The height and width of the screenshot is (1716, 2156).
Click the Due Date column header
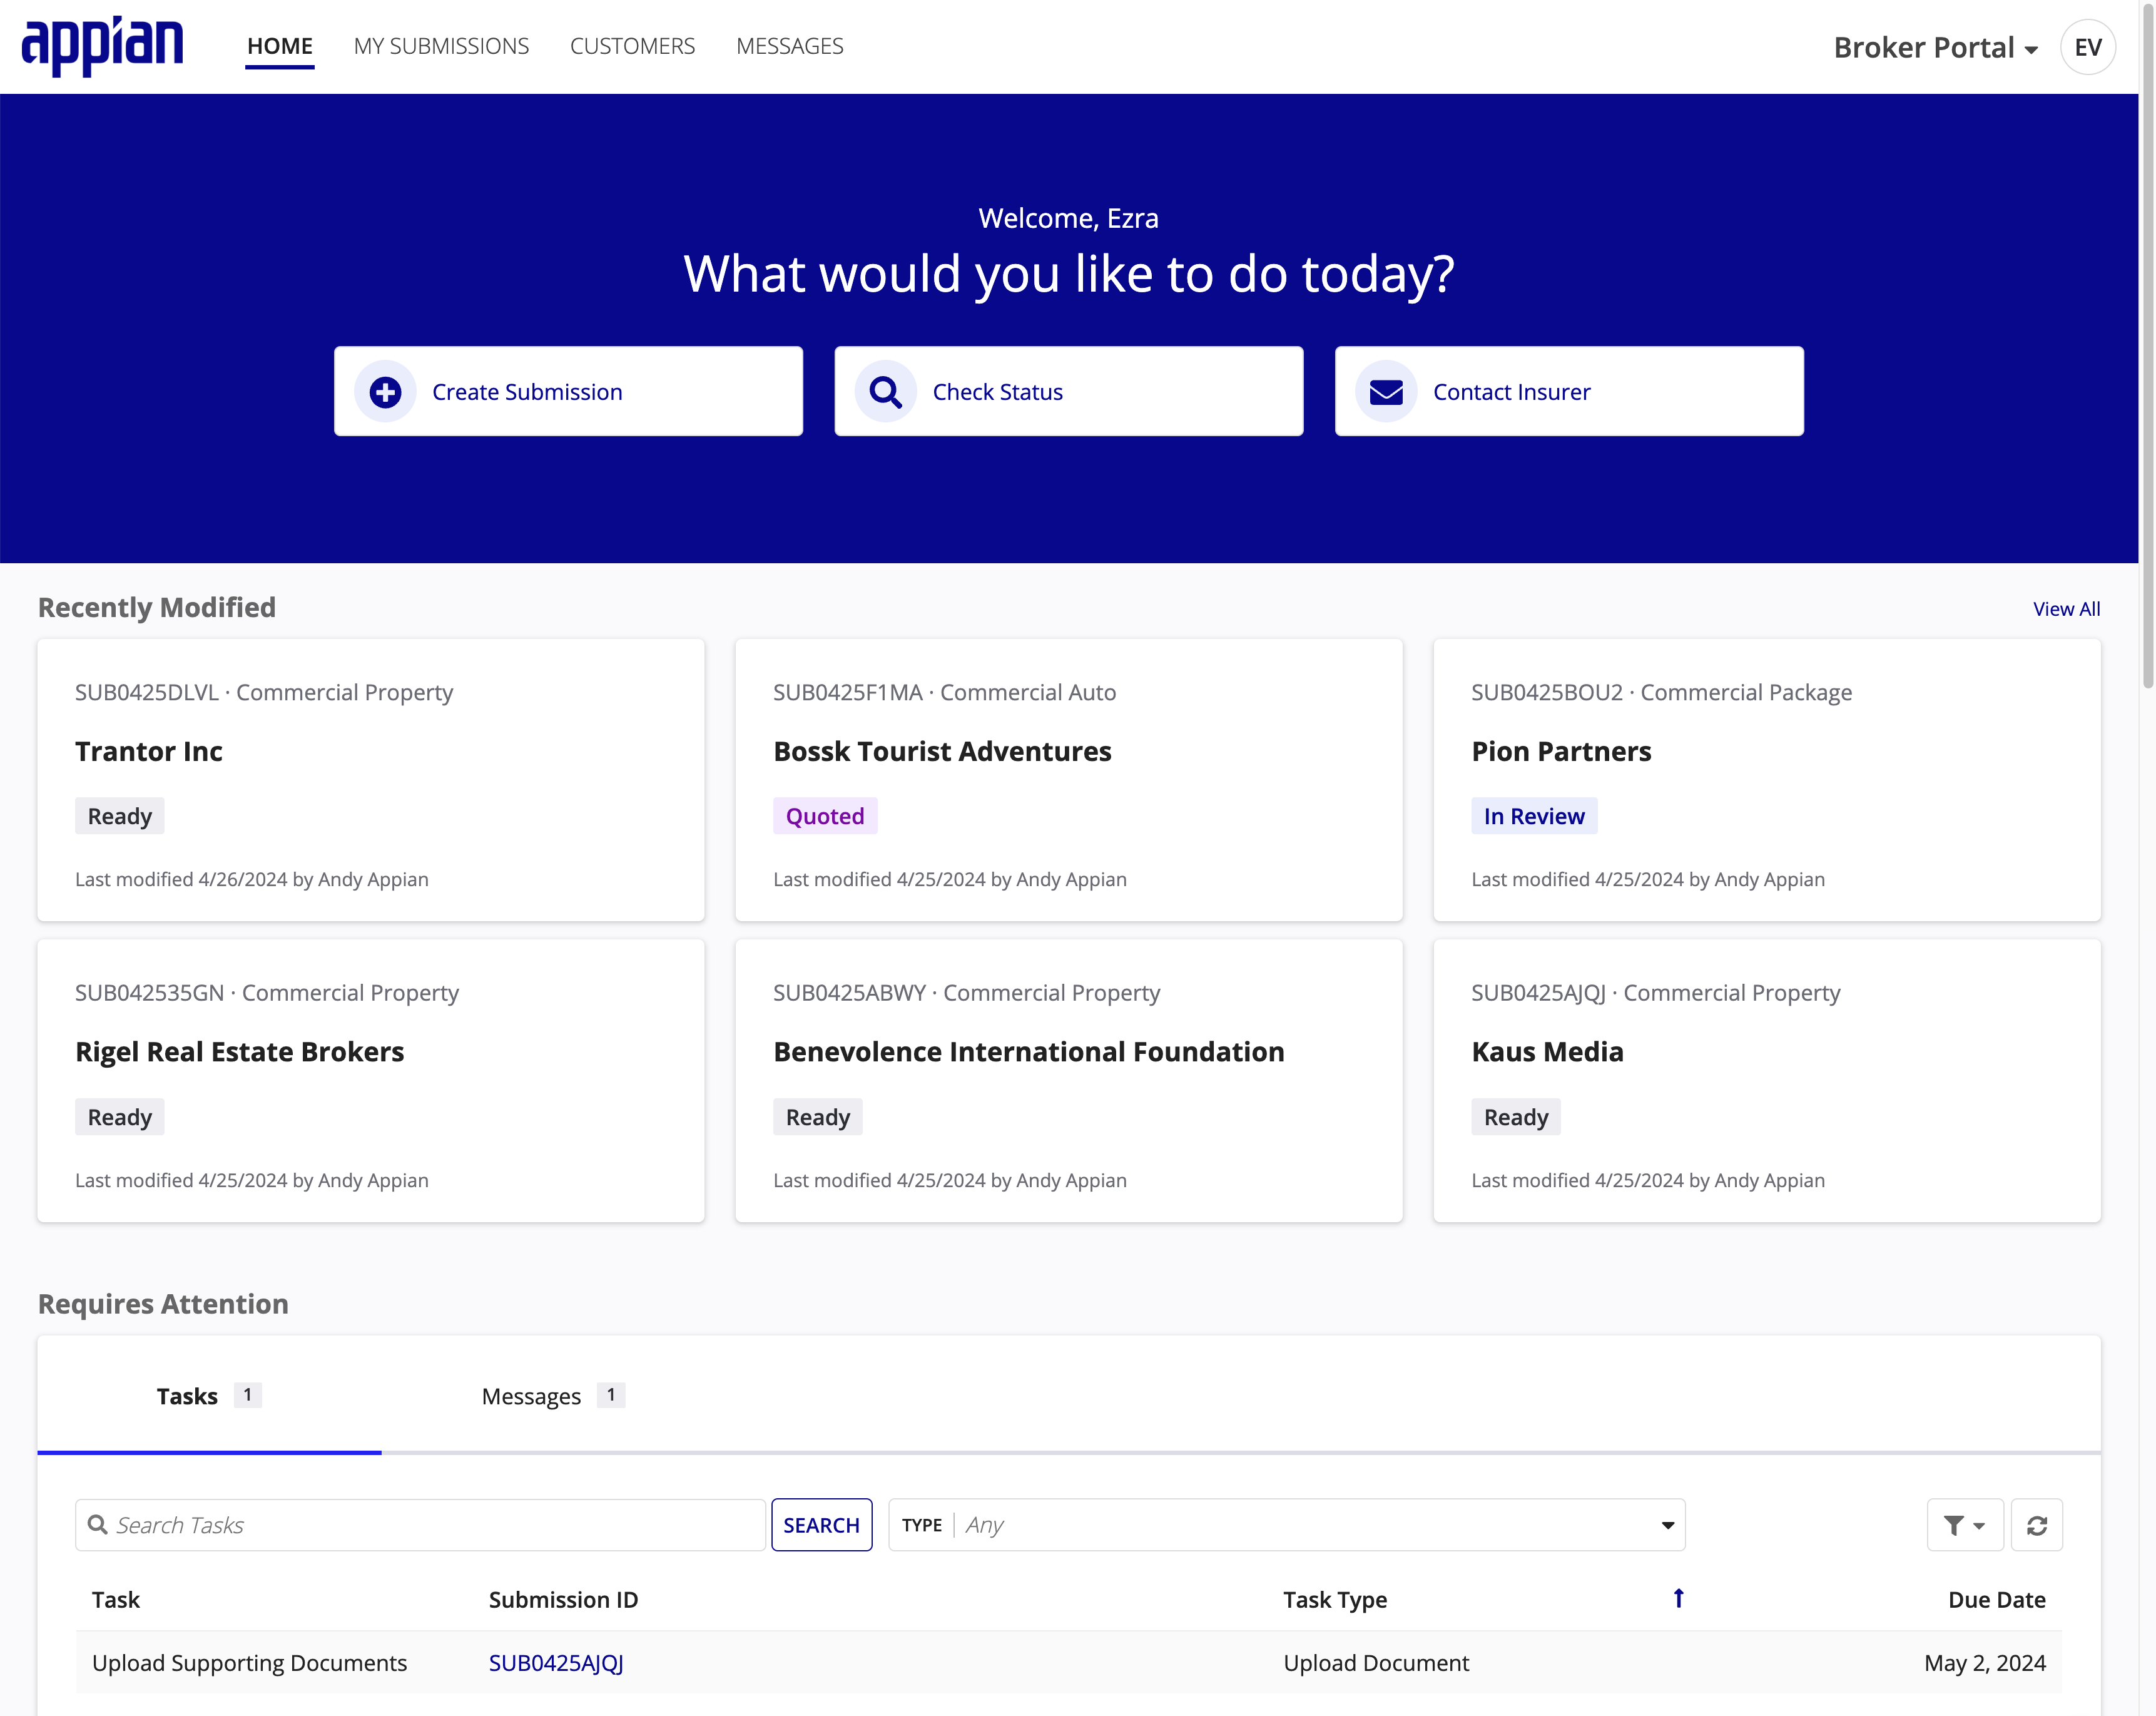click(1997, 1600)
